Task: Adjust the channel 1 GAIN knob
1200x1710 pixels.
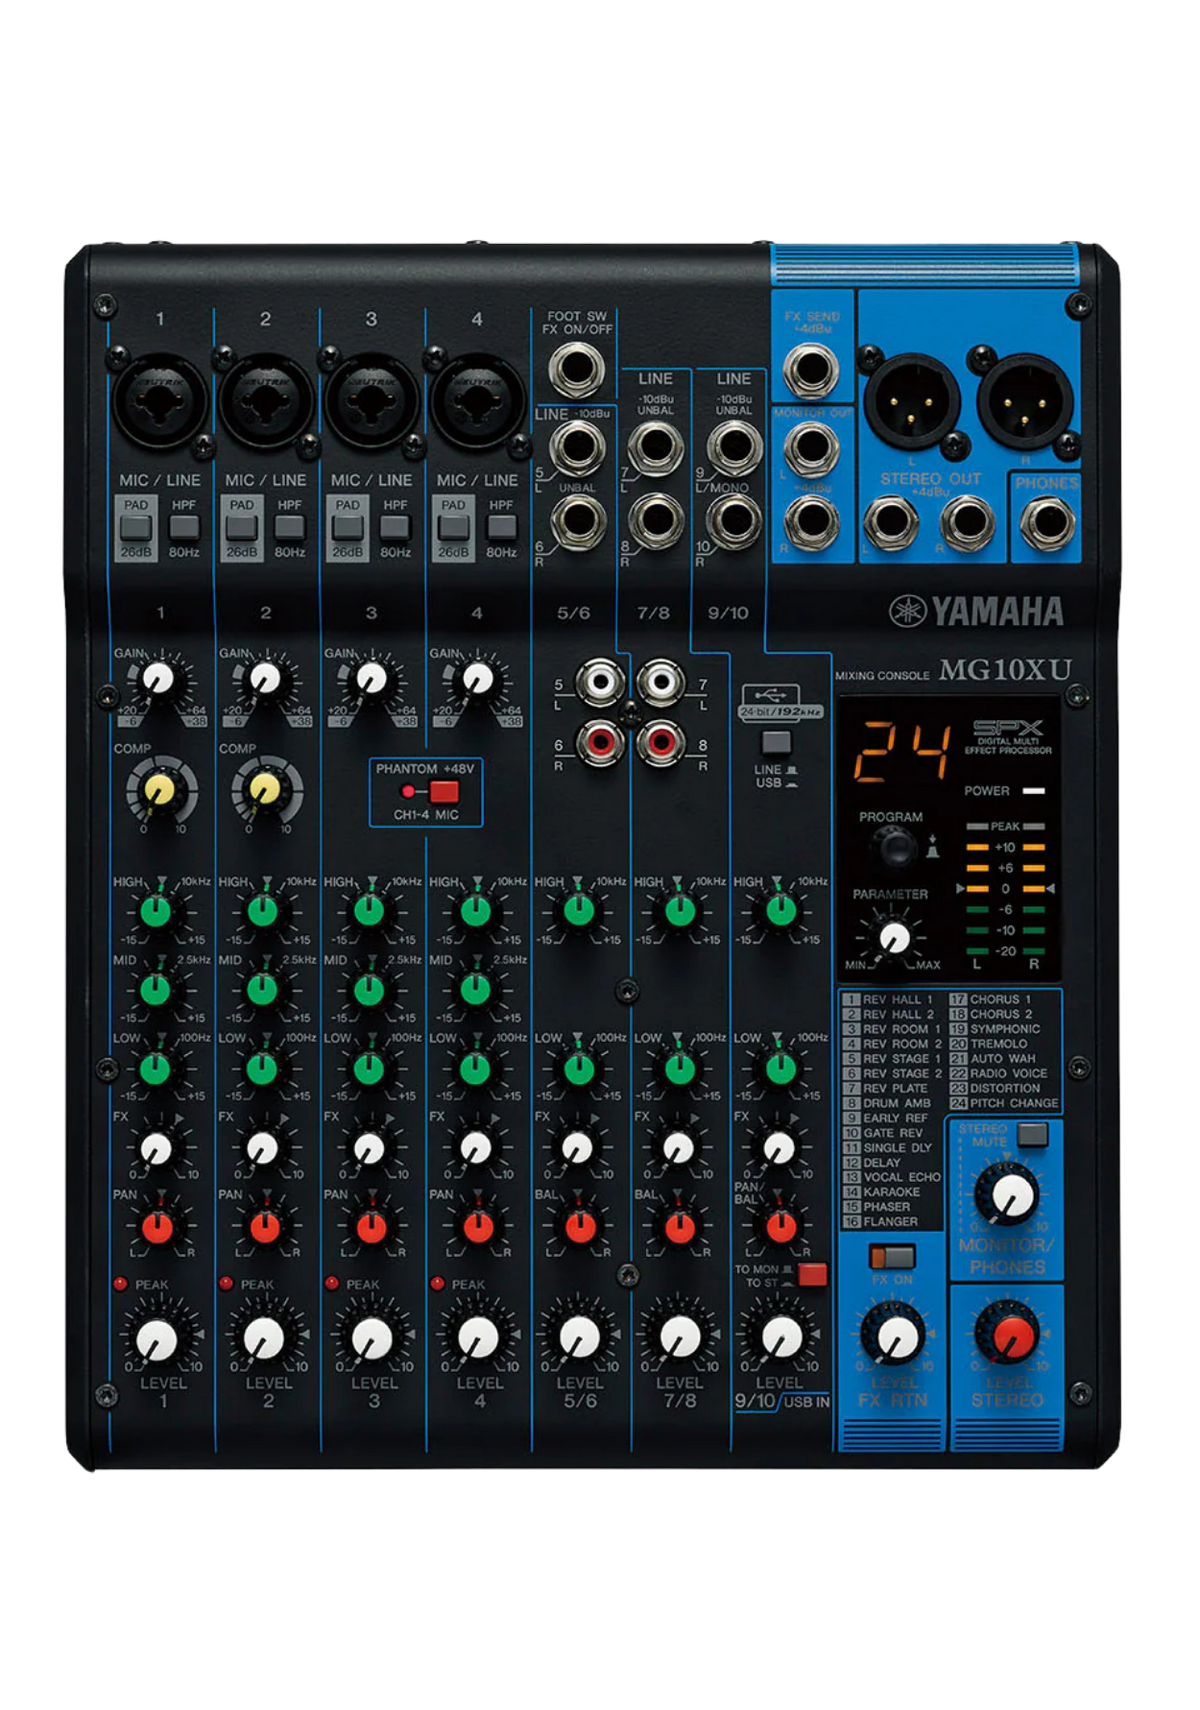Action: [158, 680]
